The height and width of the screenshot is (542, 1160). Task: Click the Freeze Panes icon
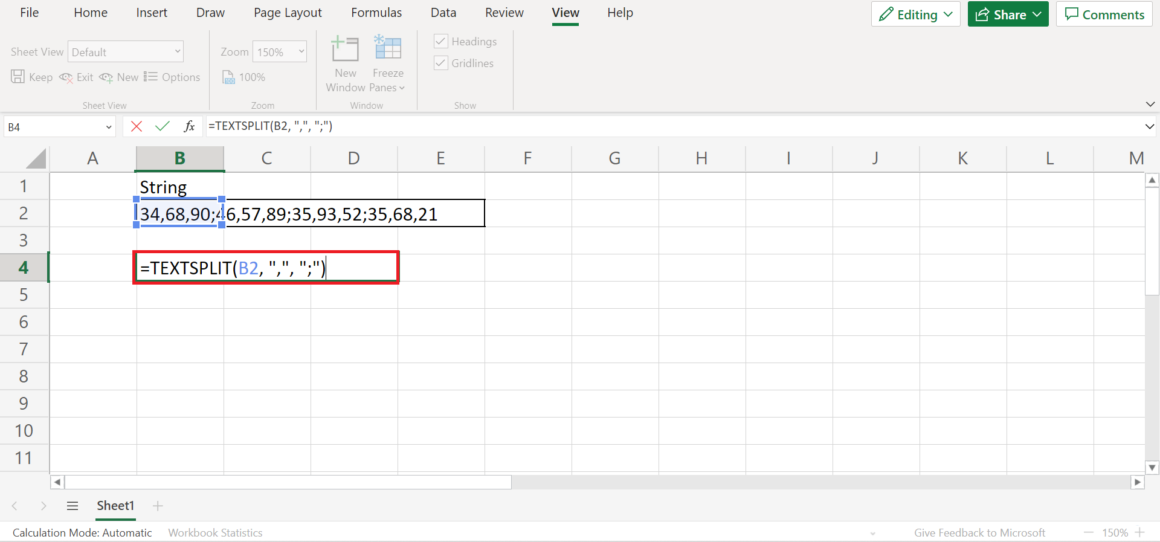point(387,50)
